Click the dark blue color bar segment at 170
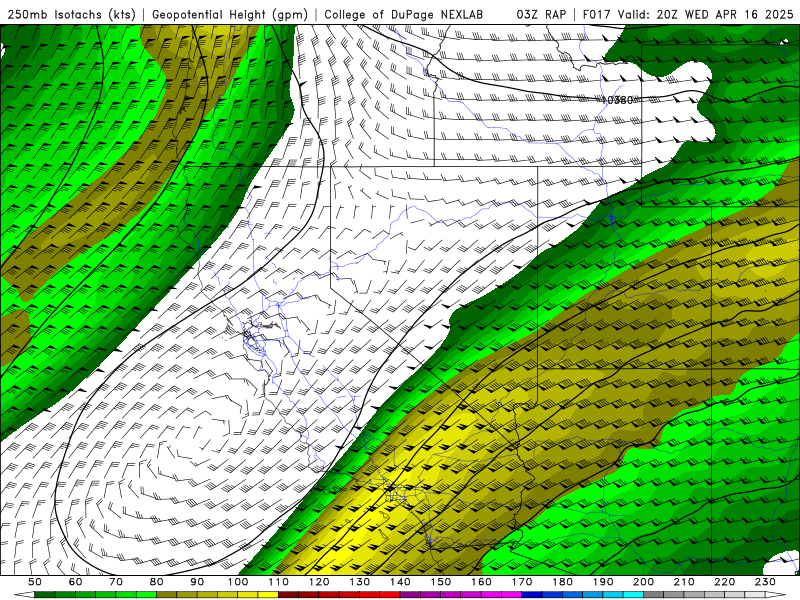 point(532,595)
